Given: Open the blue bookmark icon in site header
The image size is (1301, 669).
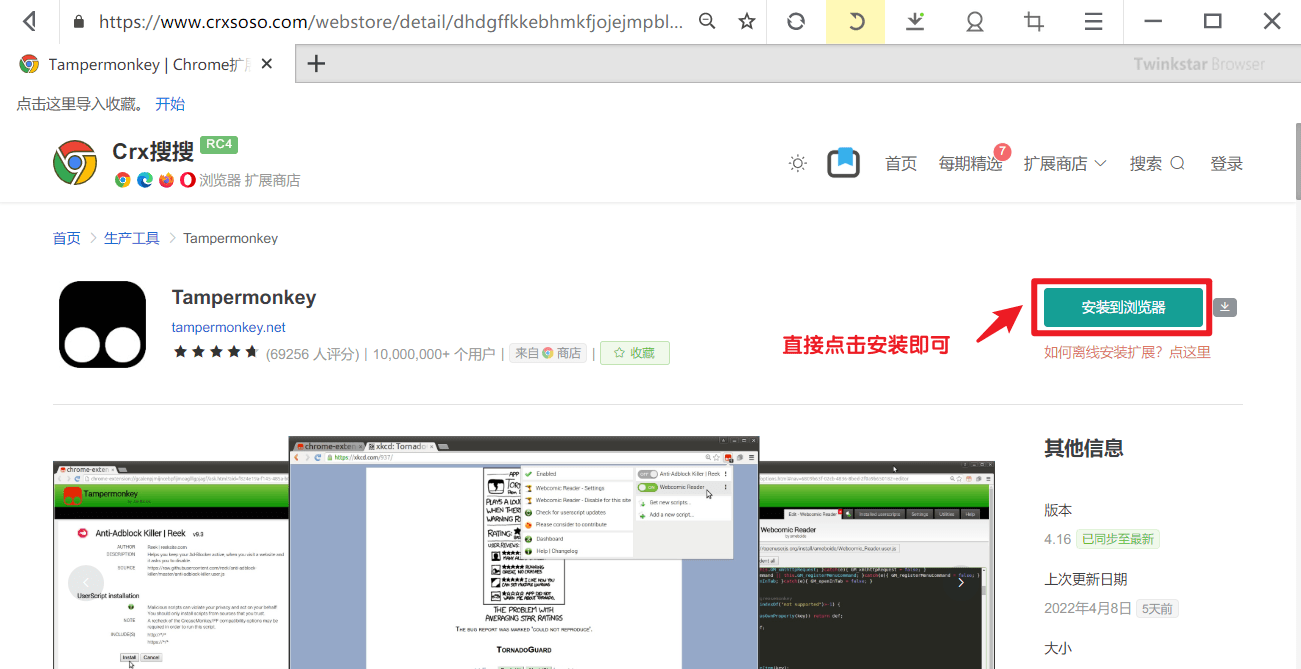Looking at the screenshot, I should coord(844,163).
